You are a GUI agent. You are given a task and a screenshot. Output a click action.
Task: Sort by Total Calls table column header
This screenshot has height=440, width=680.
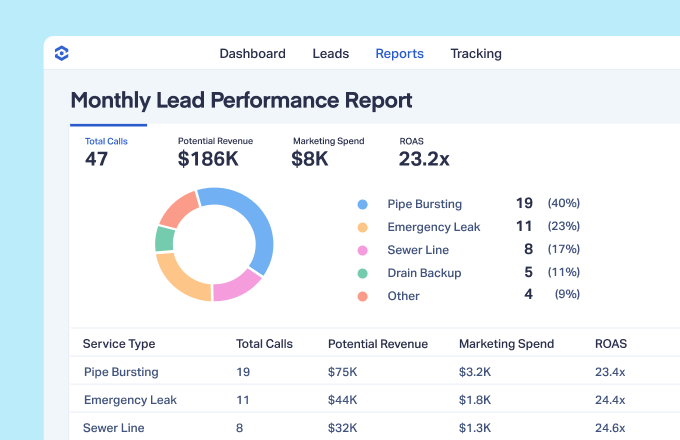[264, 344]
